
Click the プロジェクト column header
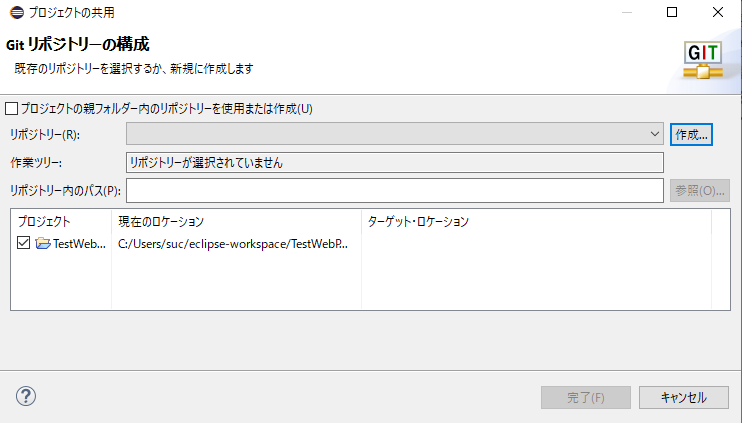tap(61, 221)
